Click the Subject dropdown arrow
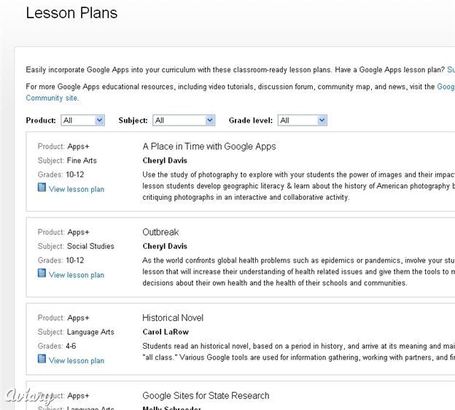Image resolution: width=455 pixels, height=410 pixels. click(x=210, y=120)
